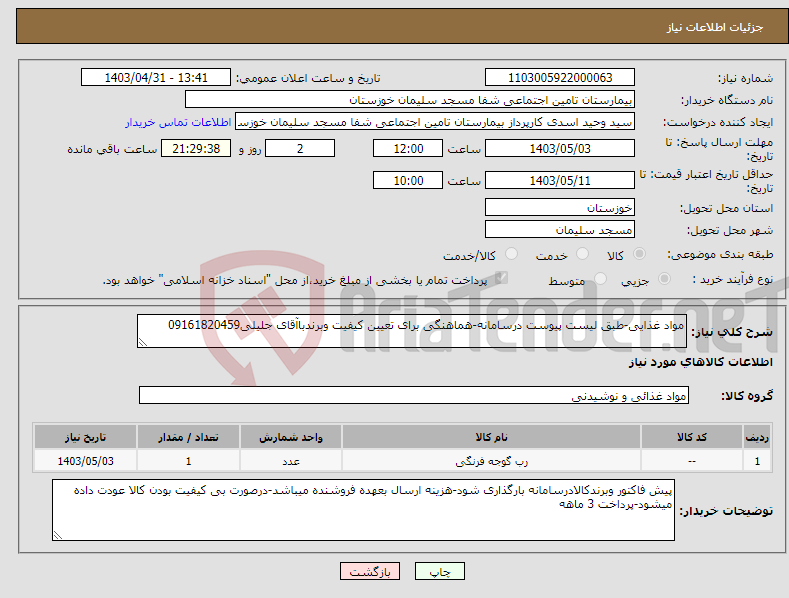Click the resize handle of description text area
The height and width of the screenshot is (598, 789).
tap(143, 342)
